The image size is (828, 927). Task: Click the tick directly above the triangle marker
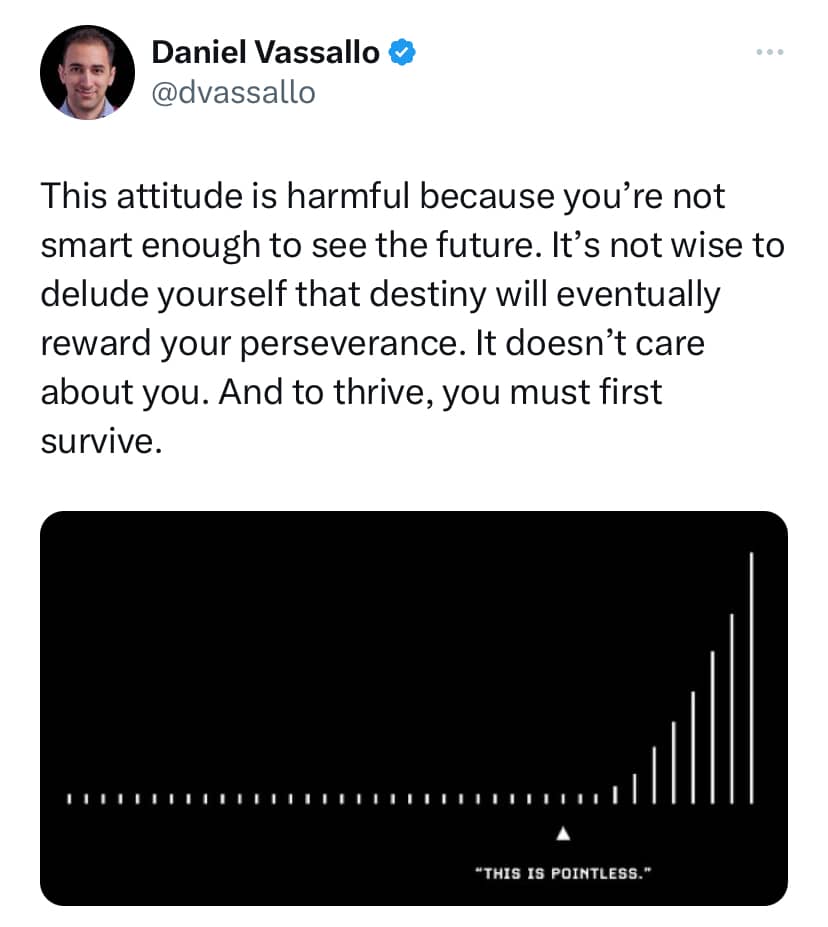(564, 800)
